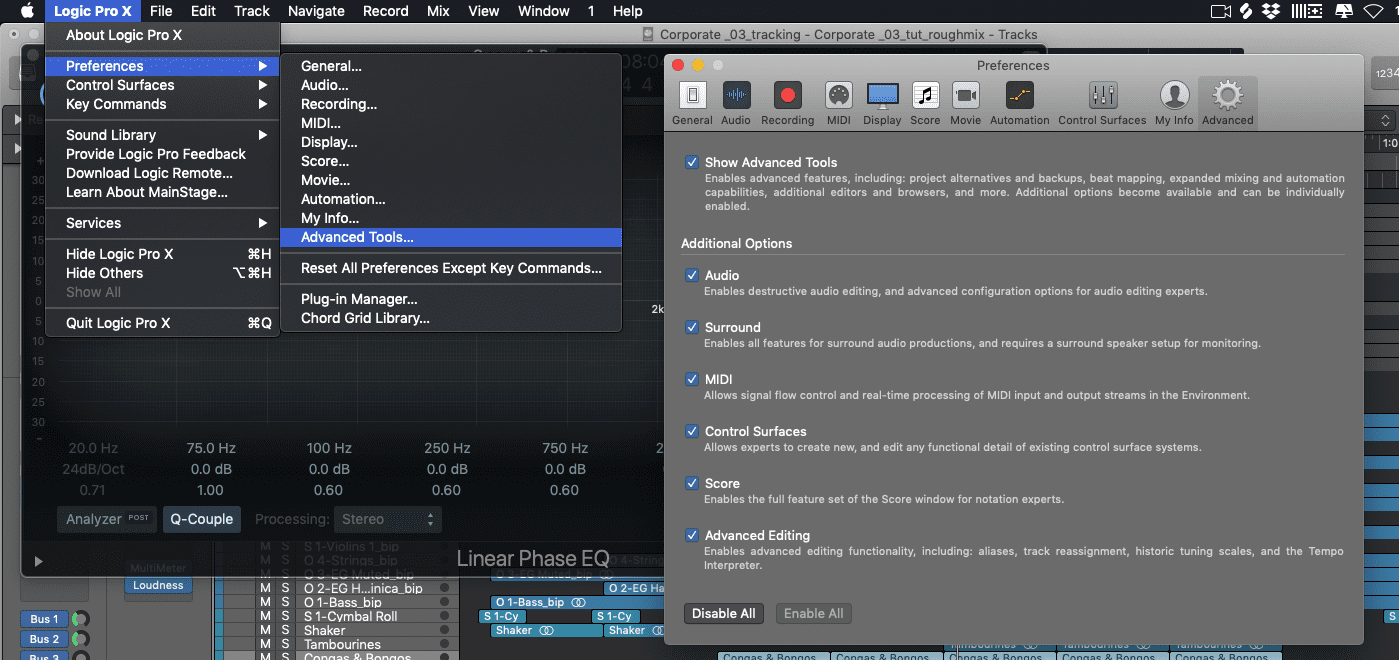Select the S 1-Cymbal Roll track name
Viewport: 1399px width, 660px height.
click(x=351, y=617)
